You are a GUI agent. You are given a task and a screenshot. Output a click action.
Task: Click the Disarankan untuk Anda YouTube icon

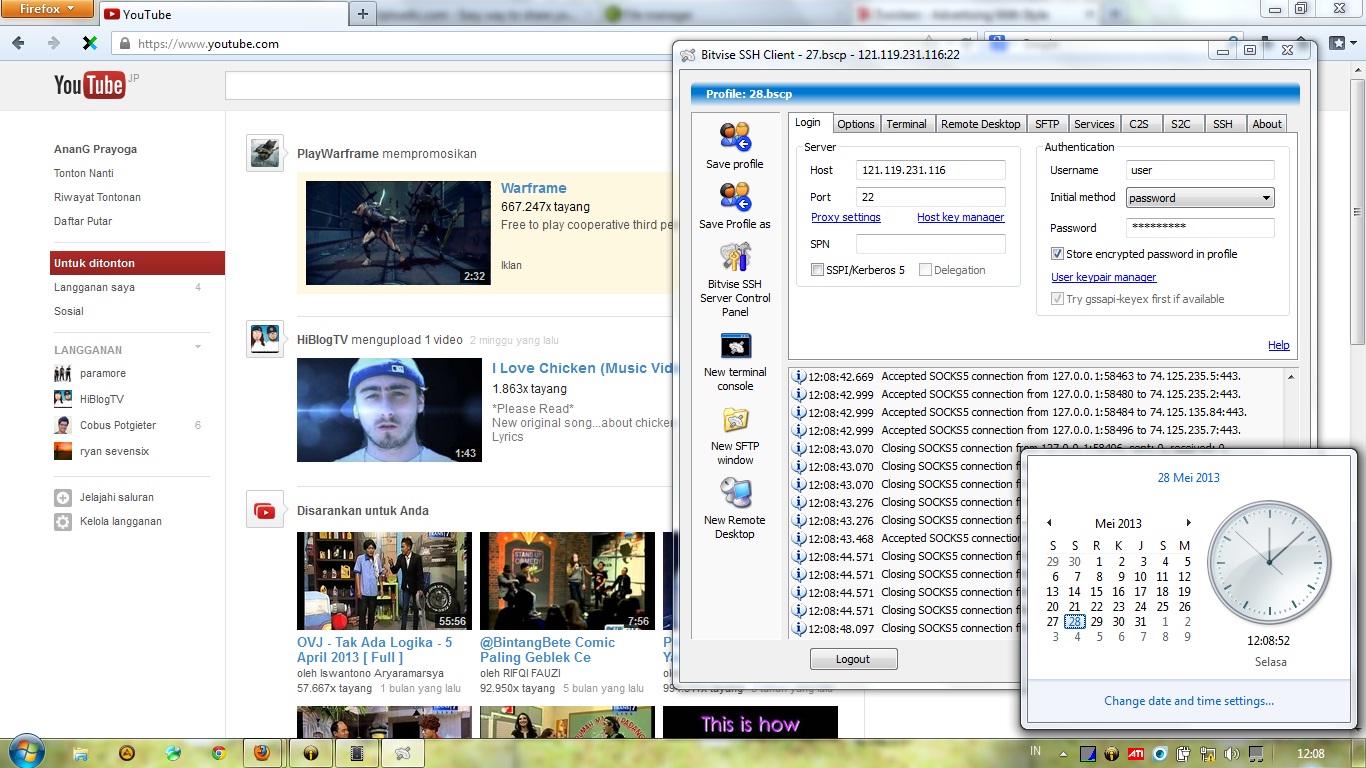pyautogui.click(x=265, y=510)
